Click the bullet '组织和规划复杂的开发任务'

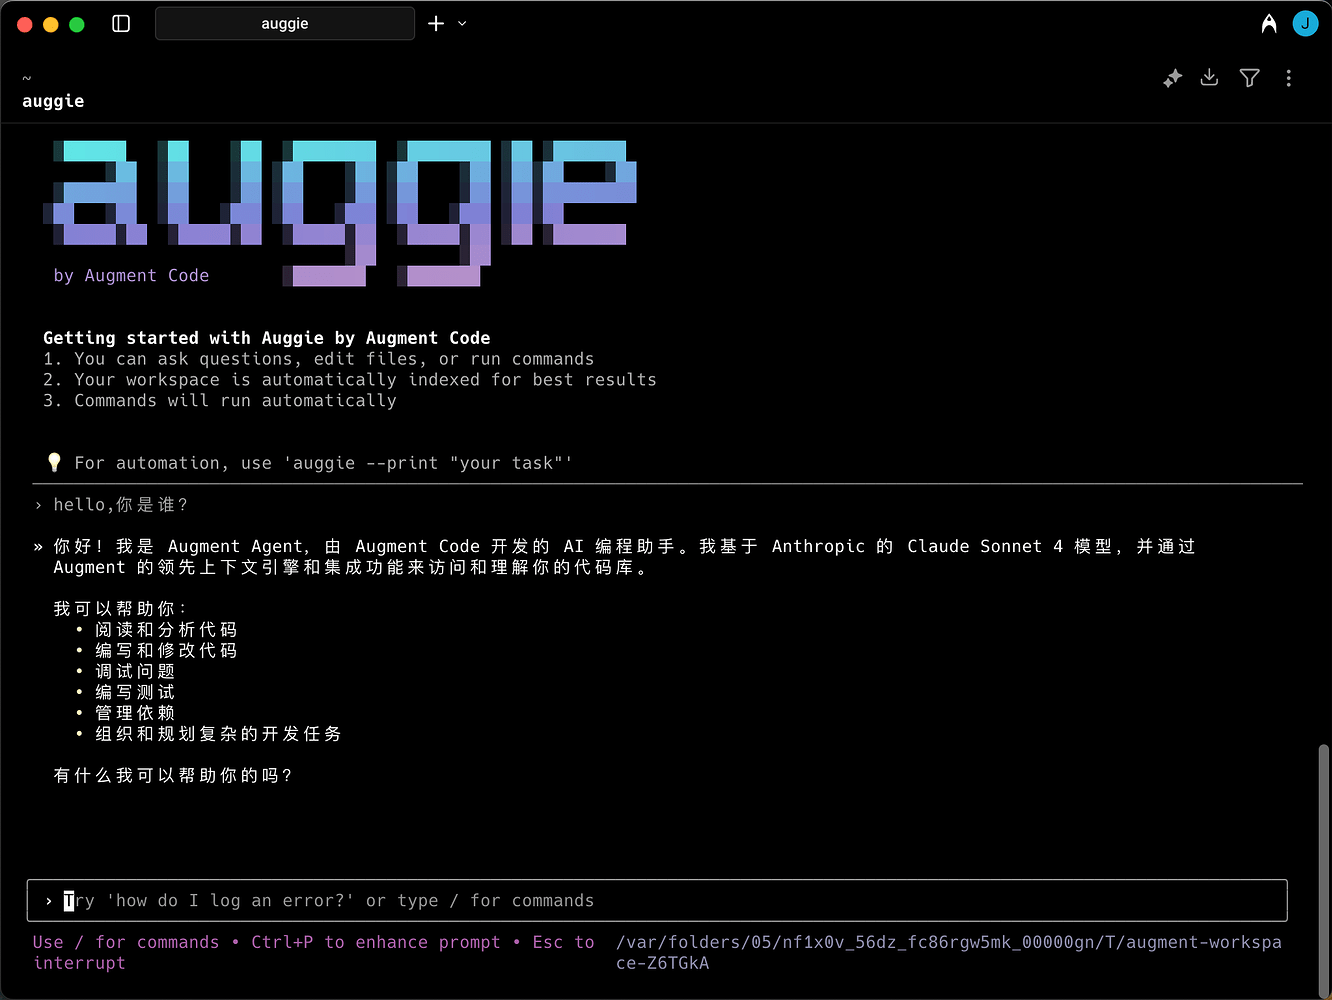218,734
